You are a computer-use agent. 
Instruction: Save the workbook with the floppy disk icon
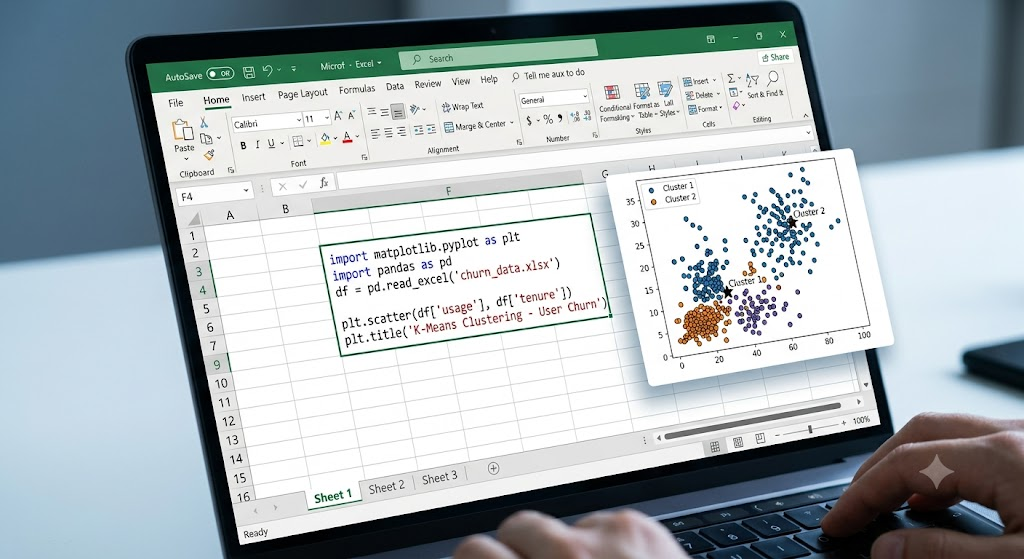click(249, 71)
